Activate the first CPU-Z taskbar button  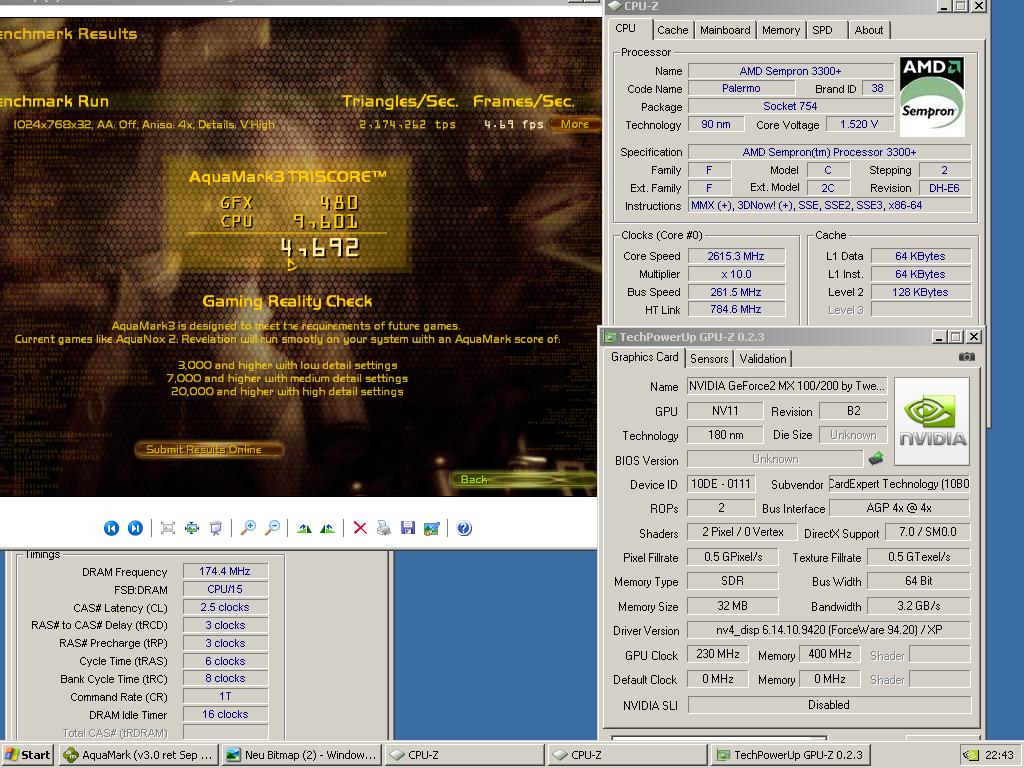(x=464, y=755)
